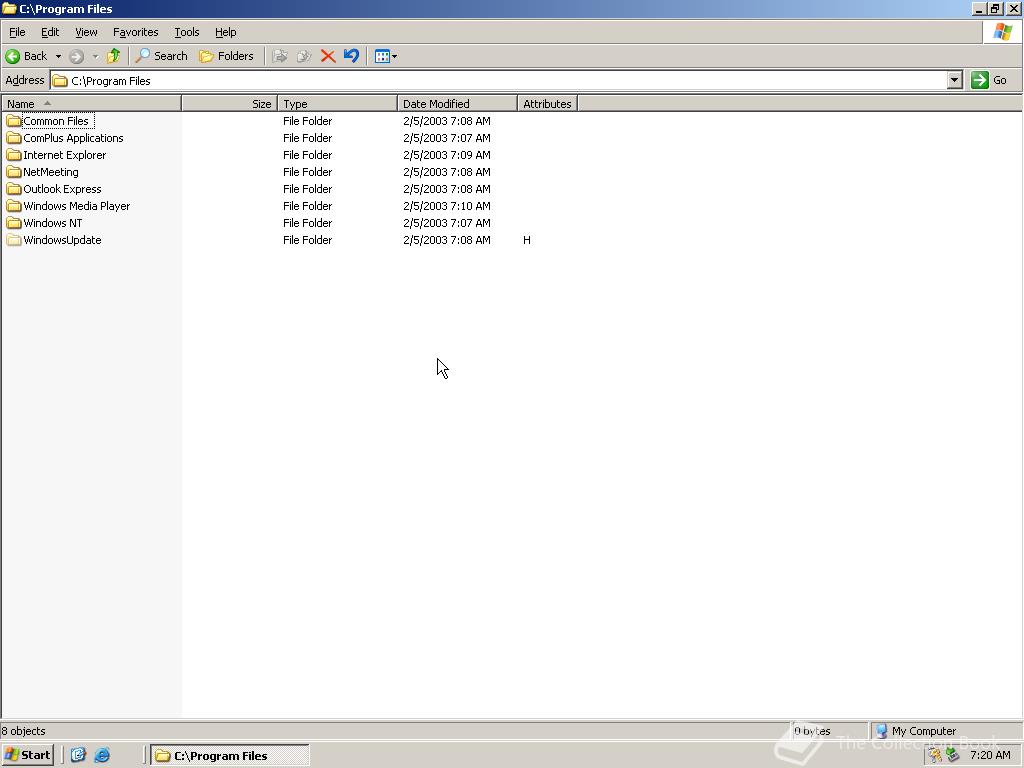
Task: Sort by Date Modified column header
Action: pyautogui.click(x=457, y=103)
